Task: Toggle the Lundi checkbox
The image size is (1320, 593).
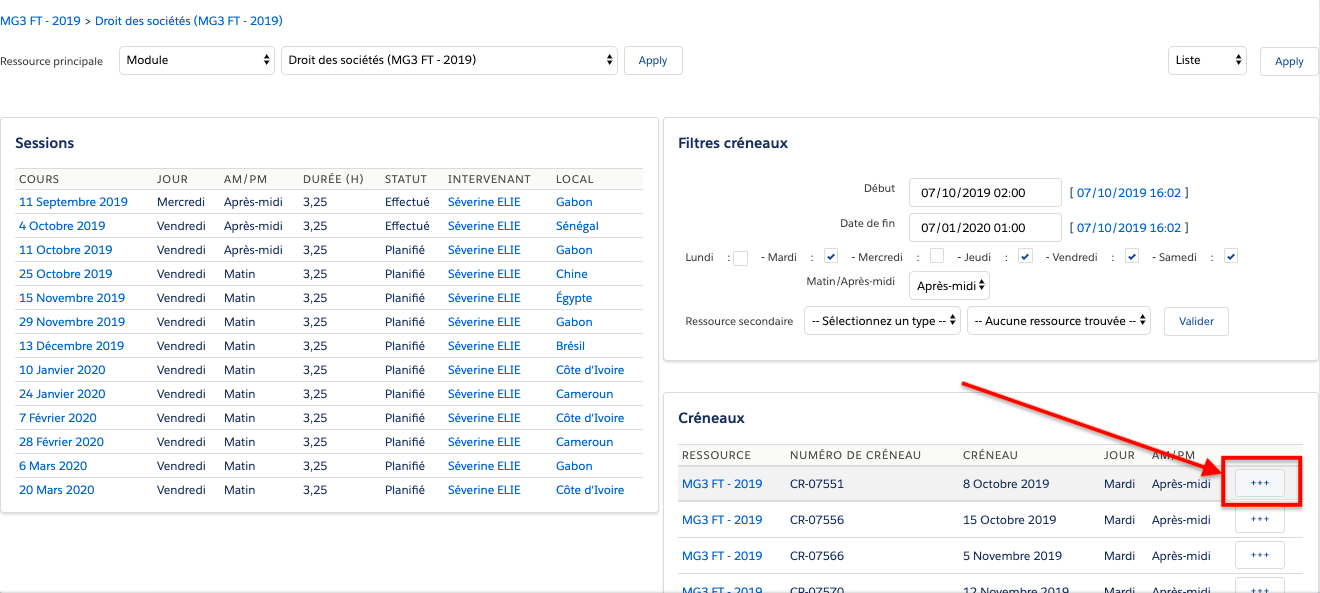Action: (x=741, y=257)
